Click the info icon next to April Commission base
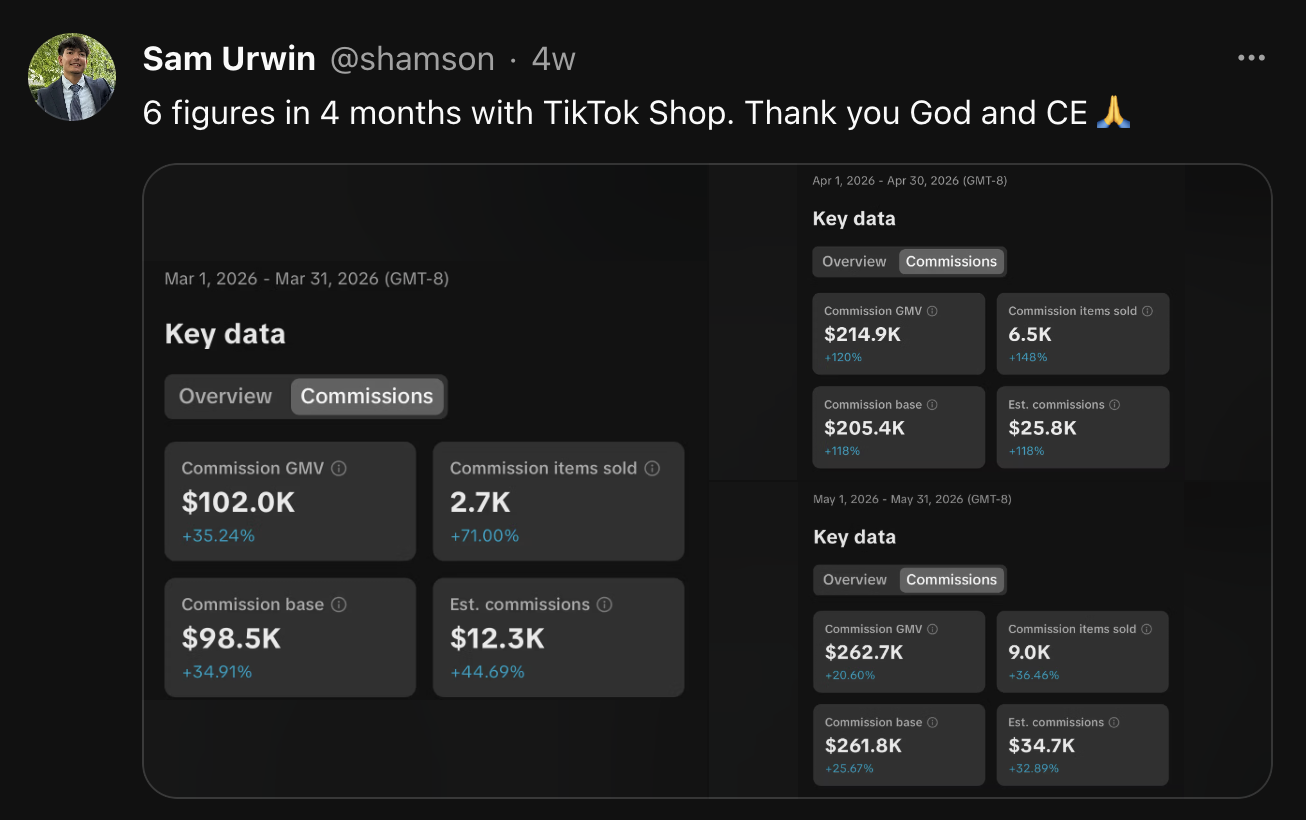This screenshot has height=820, width=1306. (x=932, y=405)
